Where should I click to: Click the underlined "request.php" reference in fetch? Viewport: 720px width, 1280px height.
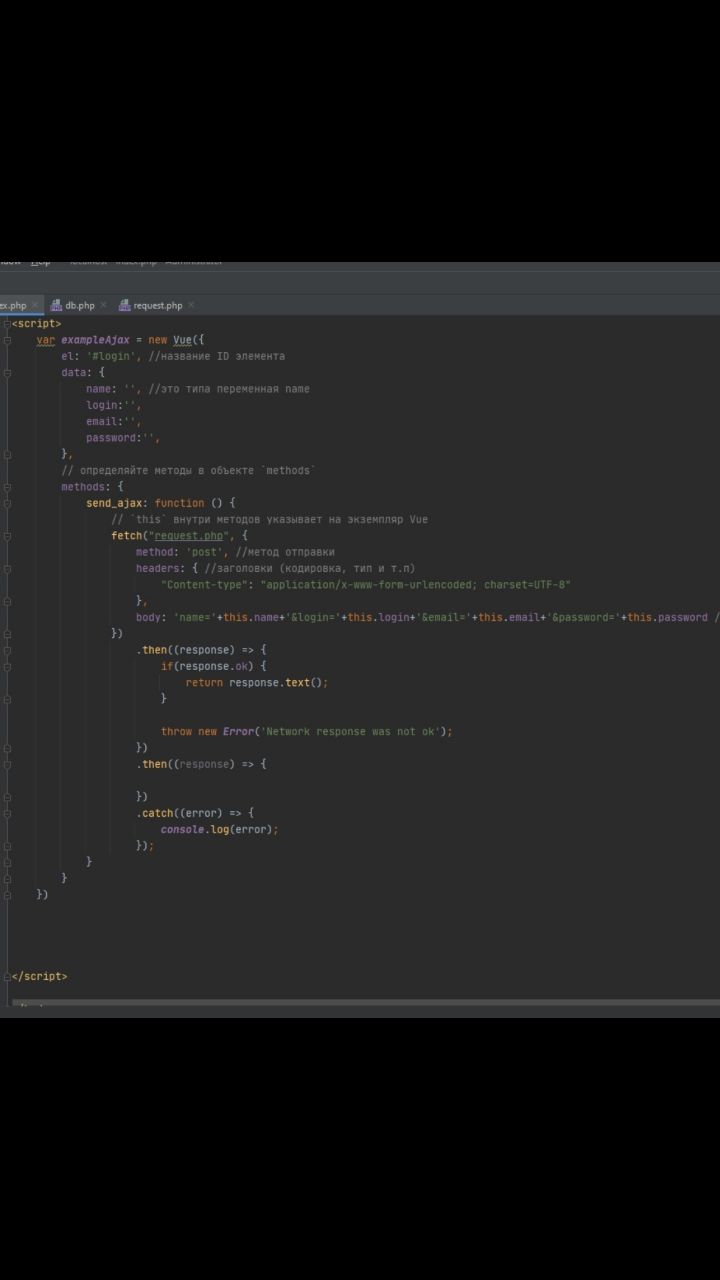click(189, 536)
